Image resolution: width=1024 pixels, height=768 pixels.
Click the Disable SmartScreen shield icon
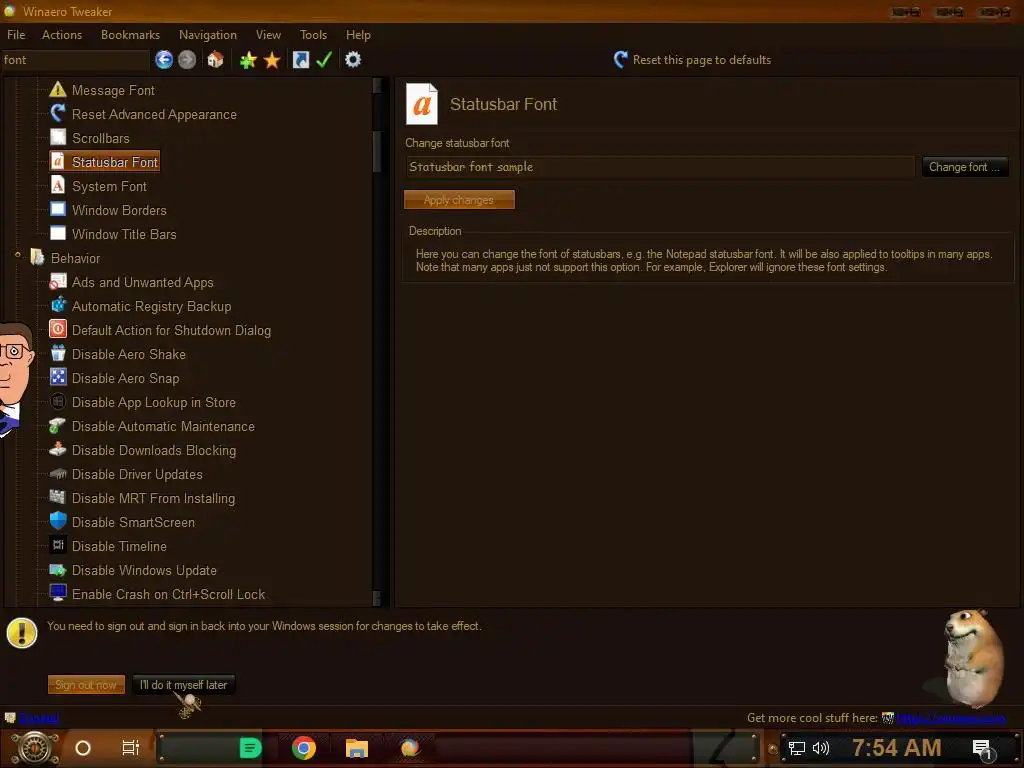[x=58, y=521]
